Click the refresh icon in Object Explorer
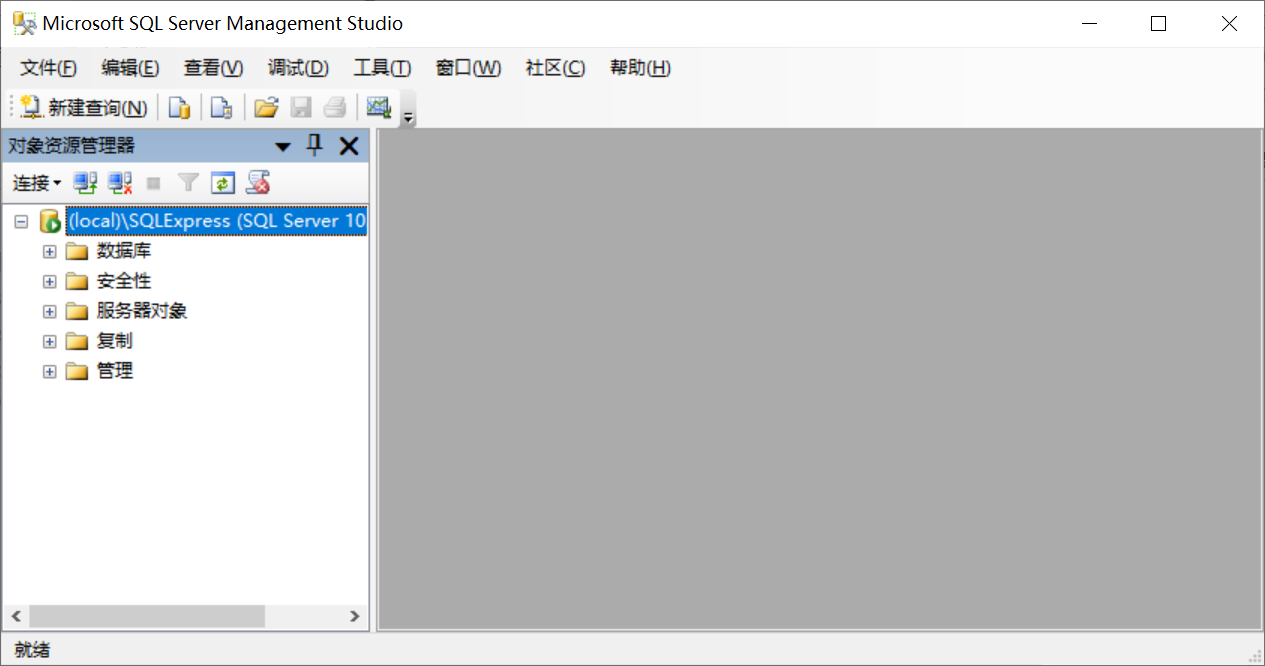 pyautogui.click(x=223, y=183)
